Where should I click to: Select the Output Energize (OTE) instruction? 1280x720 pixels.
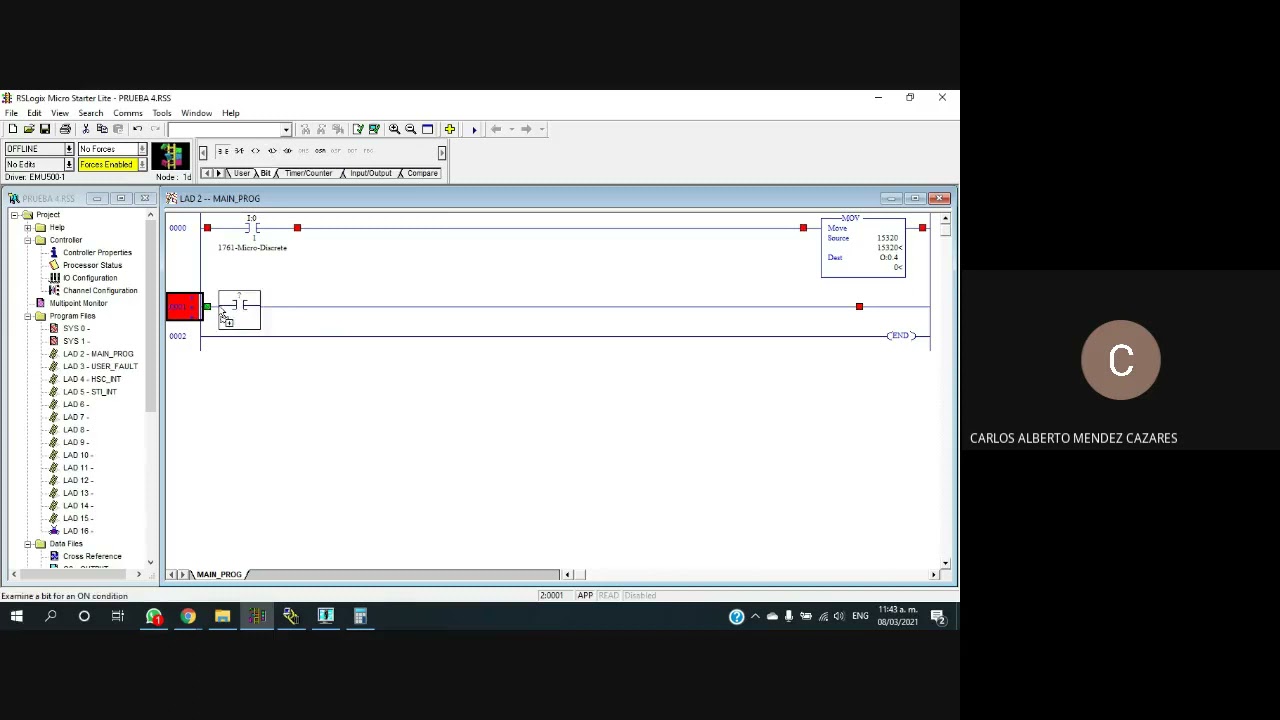255,151
